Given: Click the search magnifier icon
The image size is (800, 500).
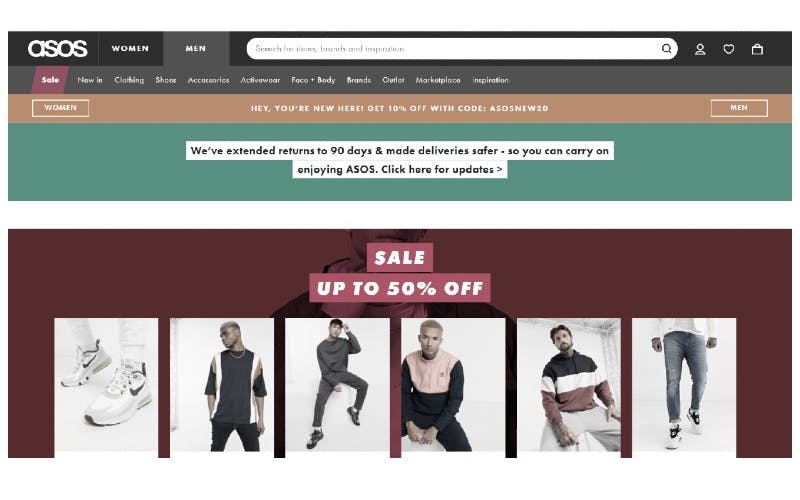Looking at the screenshot, I should pyautogui.click(x=666, y=48).
